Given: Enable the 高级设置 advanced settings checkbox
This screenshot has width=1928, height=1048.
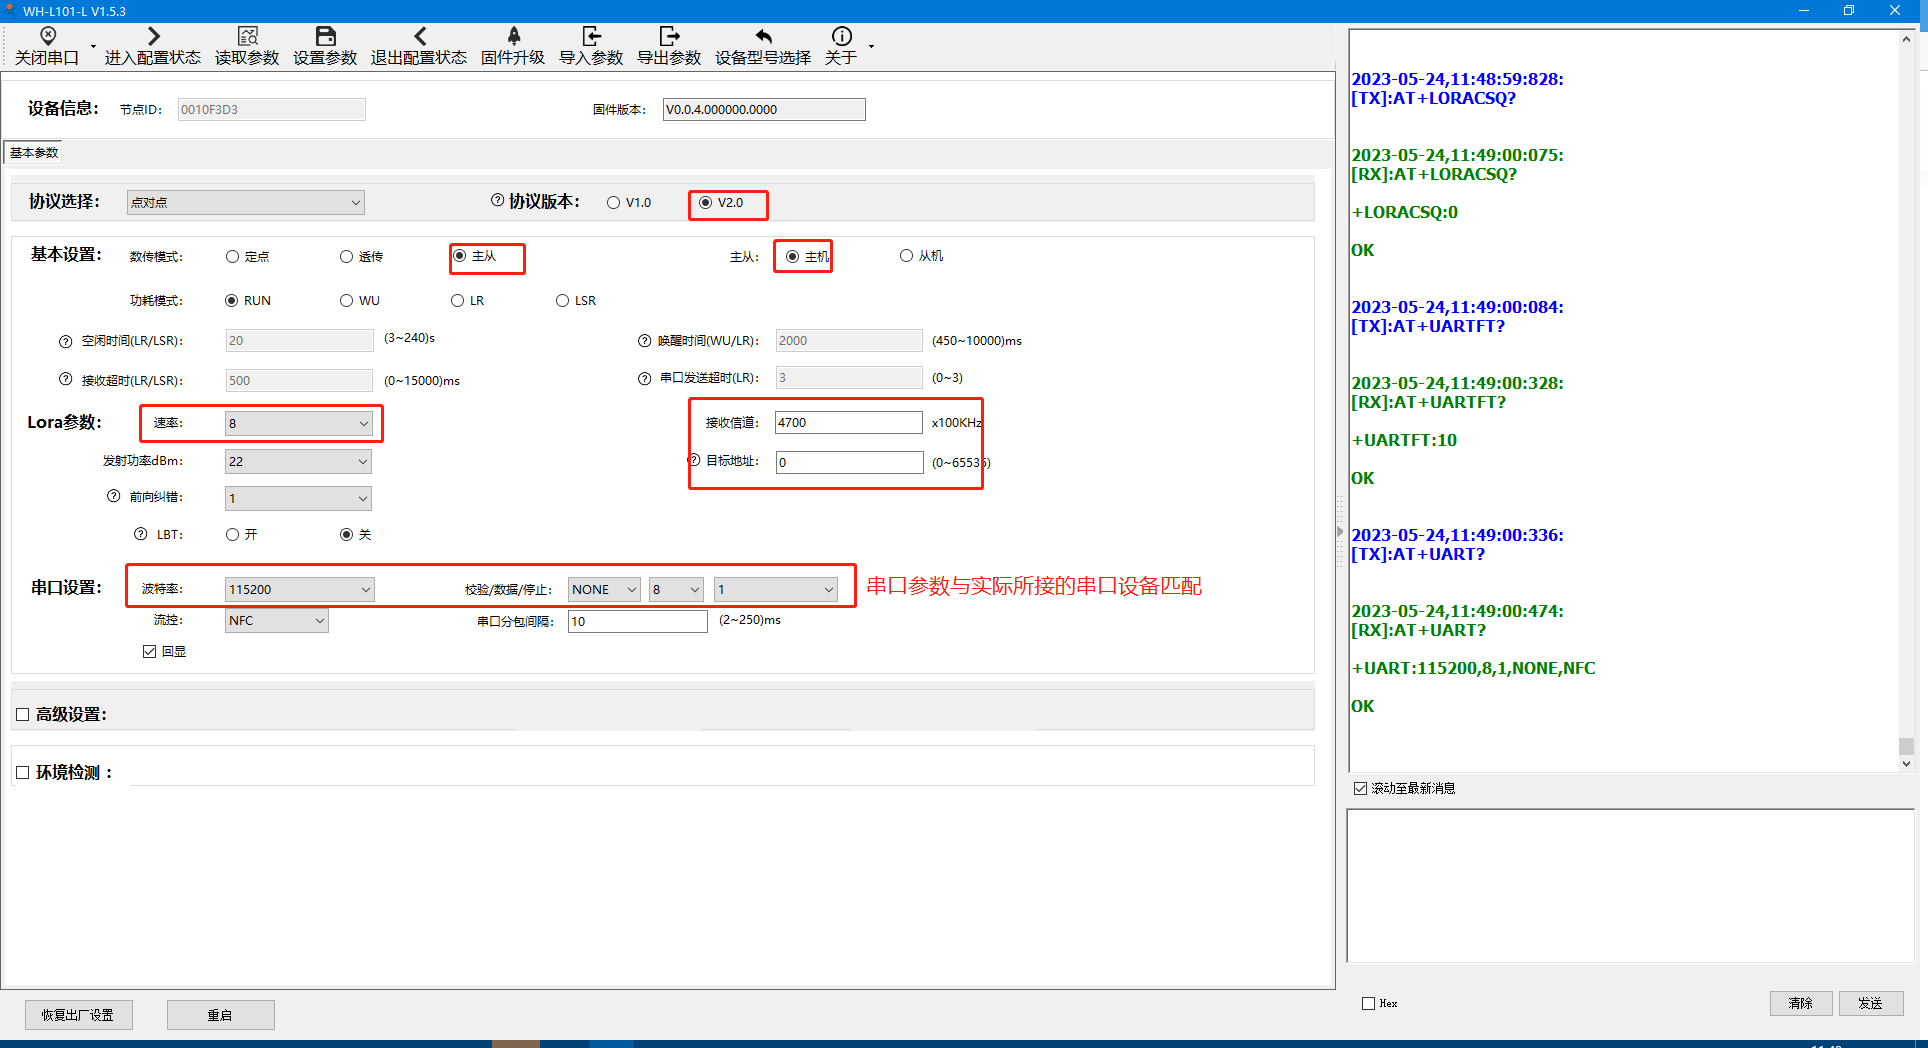Looking at the screenshot, I should 23,715.
